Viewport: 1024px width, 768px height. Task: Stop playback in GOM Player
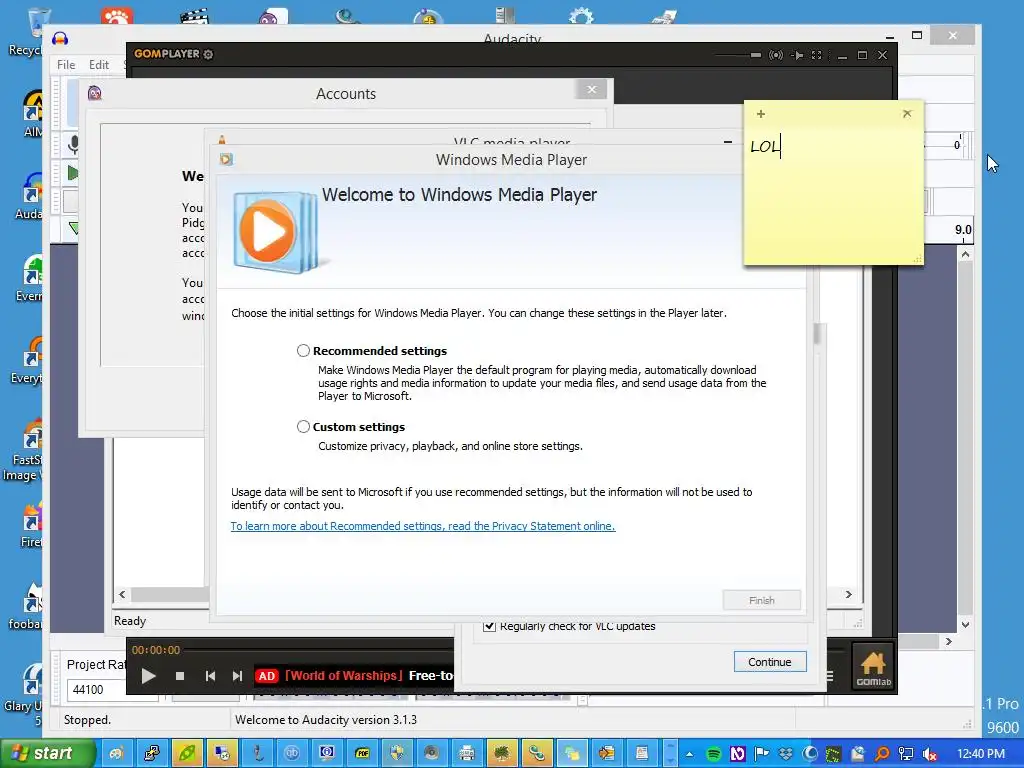[180, 676]
